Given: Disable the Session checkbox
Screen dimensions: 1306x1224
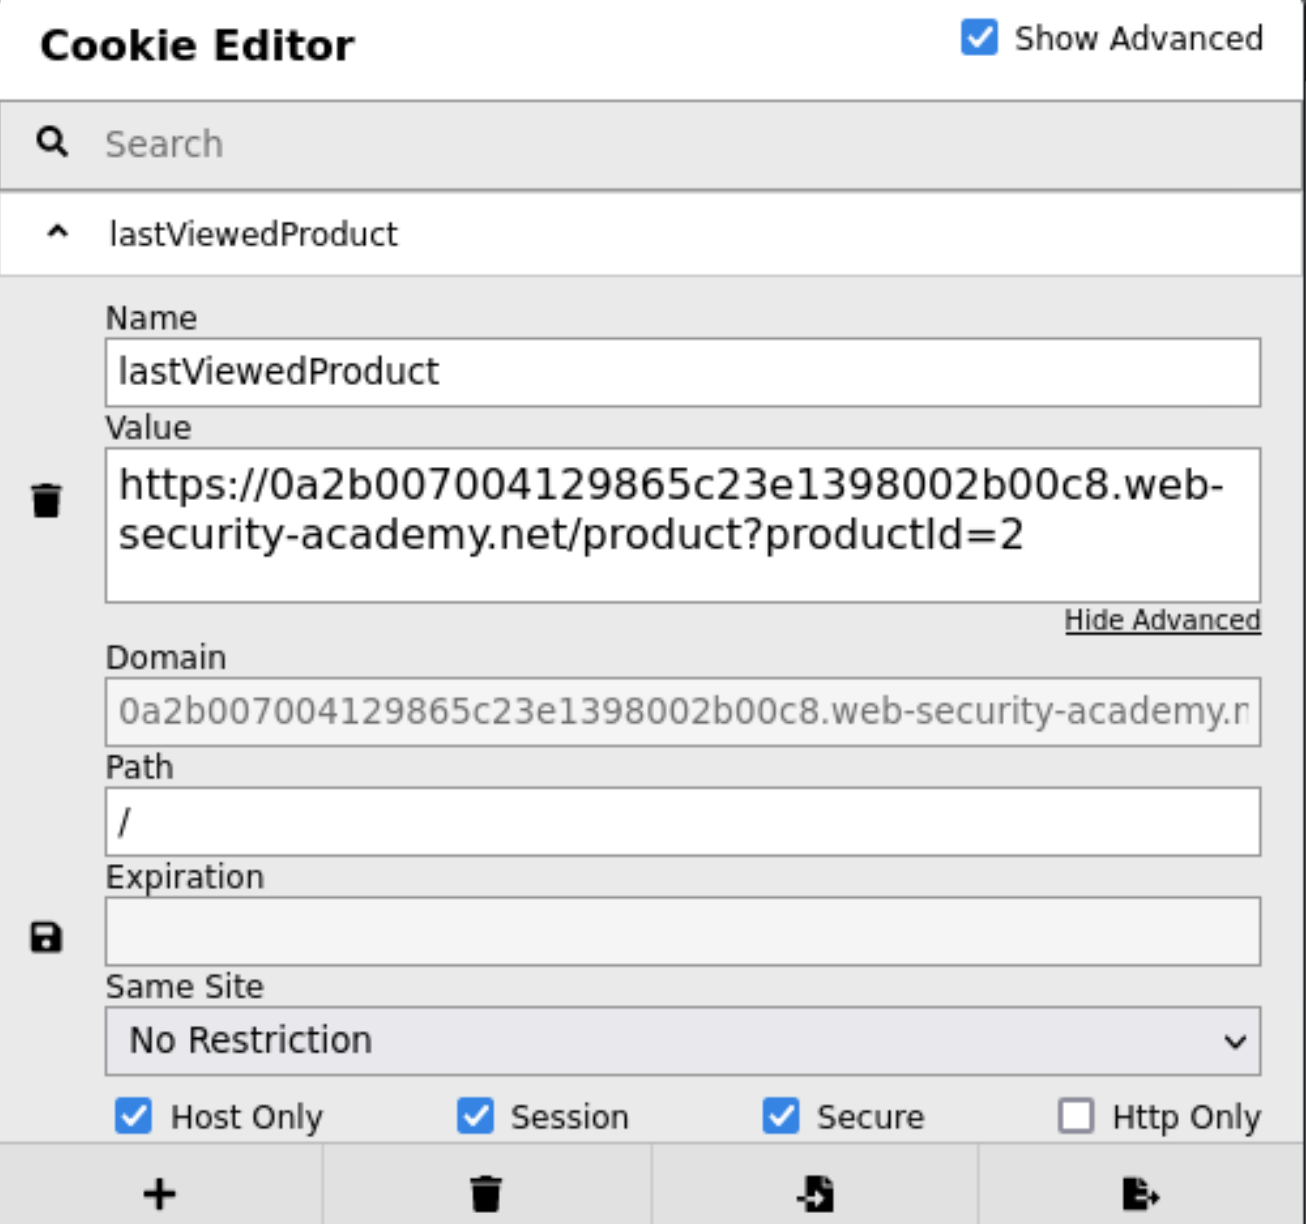Looking at the screenshot, I should coord(475,1116).
